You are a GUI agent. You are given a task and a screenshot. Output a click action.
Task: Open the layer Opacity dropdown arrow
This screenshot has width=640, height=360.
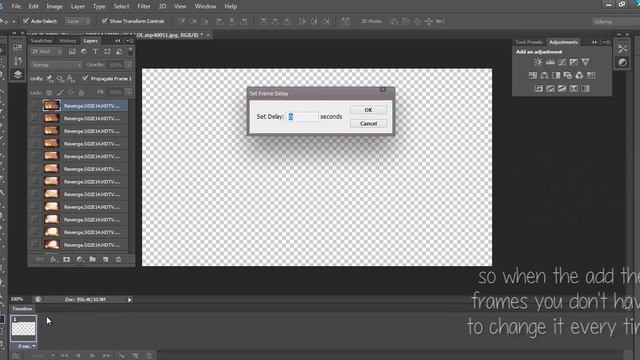click(x=129, y=65)
